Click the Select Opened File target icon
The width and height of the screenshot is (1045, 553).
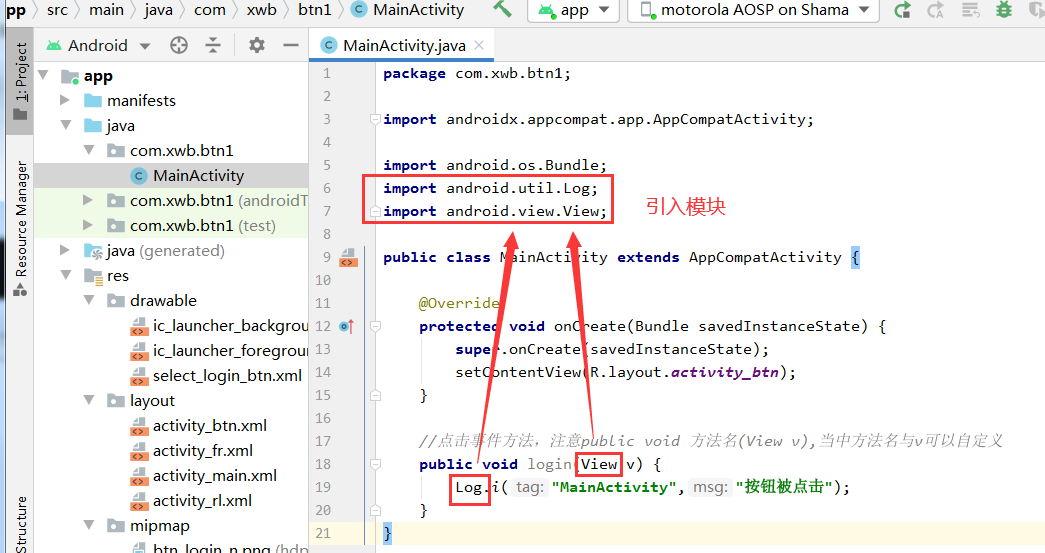pos(179,45)
